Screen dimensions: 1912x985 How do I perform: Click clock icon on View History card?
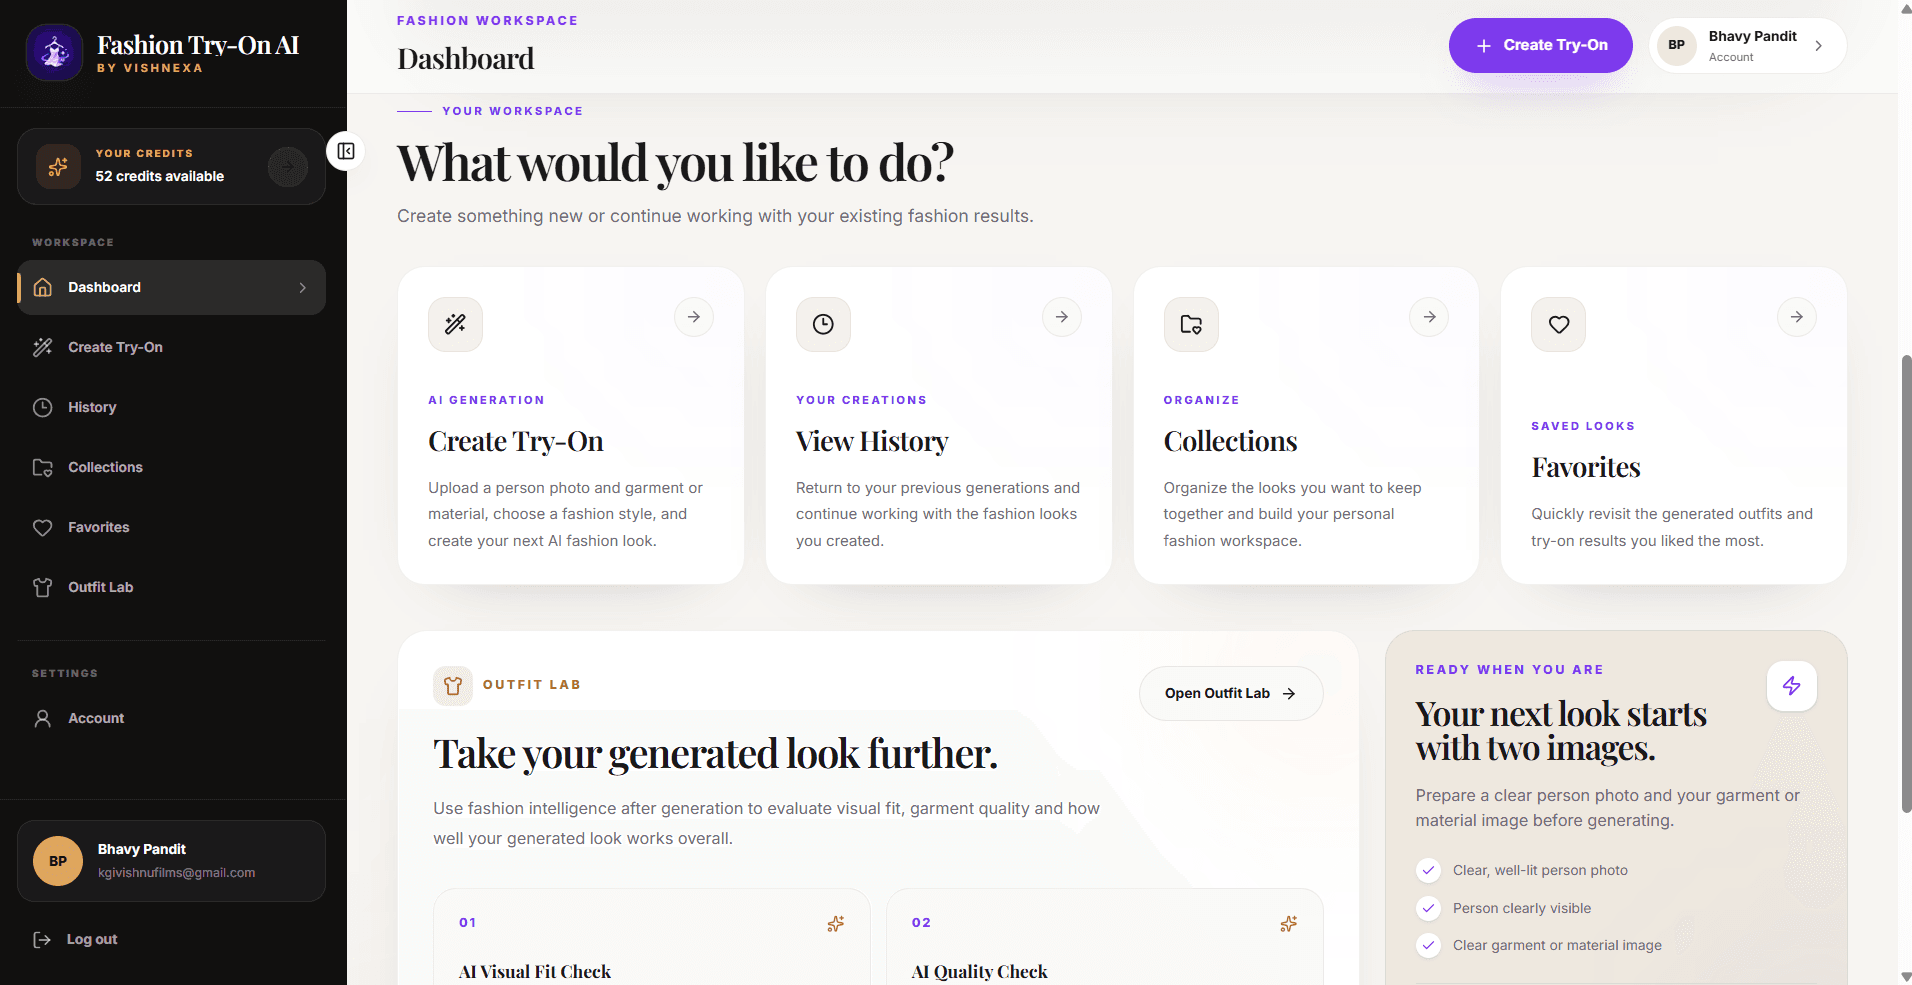point(823,324)
